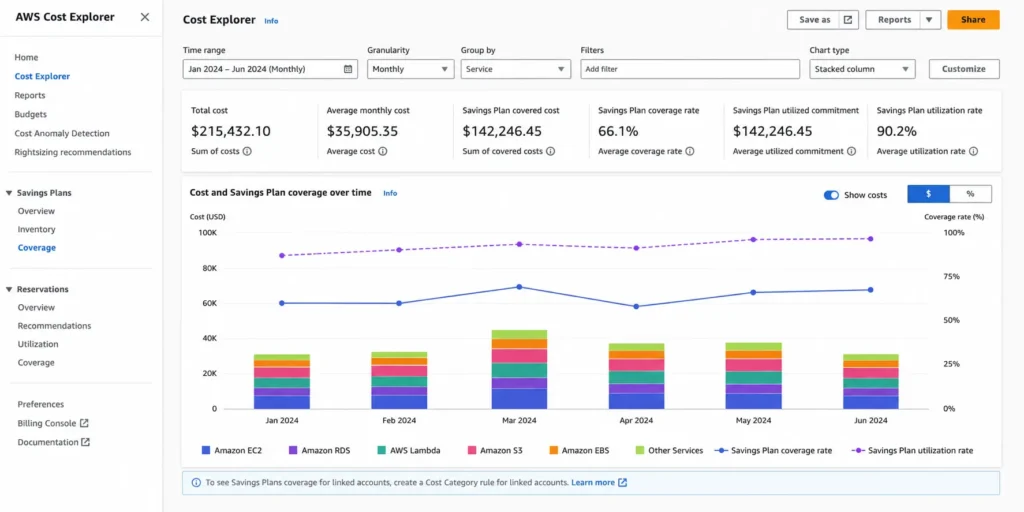Click the Amazon RDS legend swatch

click(293, 450)
